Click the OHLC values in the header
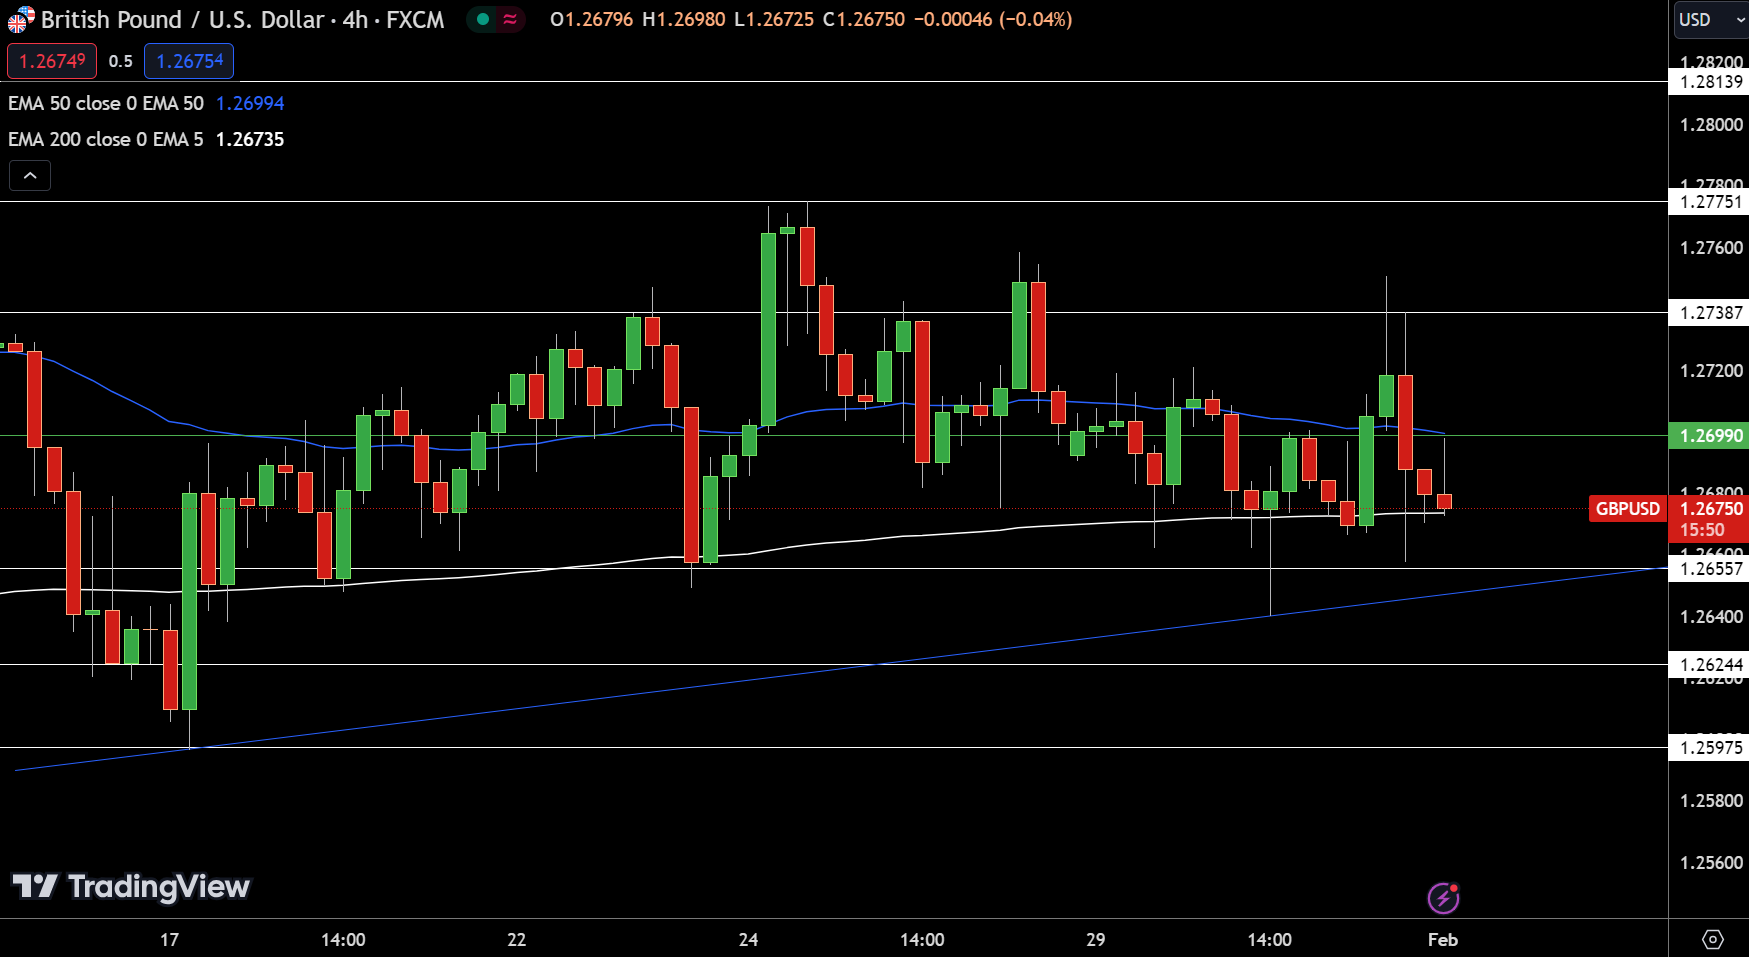The image size is (1749, 957). (811, 19)
